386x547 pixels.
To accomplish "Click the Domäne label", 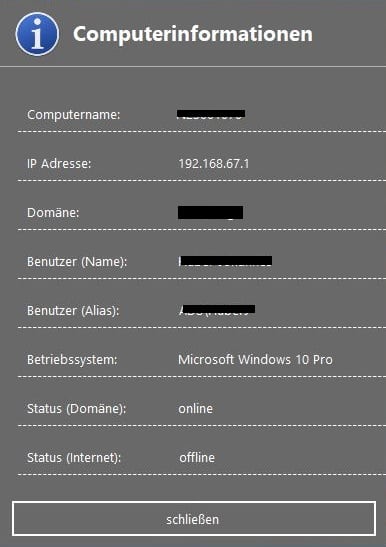I will tap(53, 212).
